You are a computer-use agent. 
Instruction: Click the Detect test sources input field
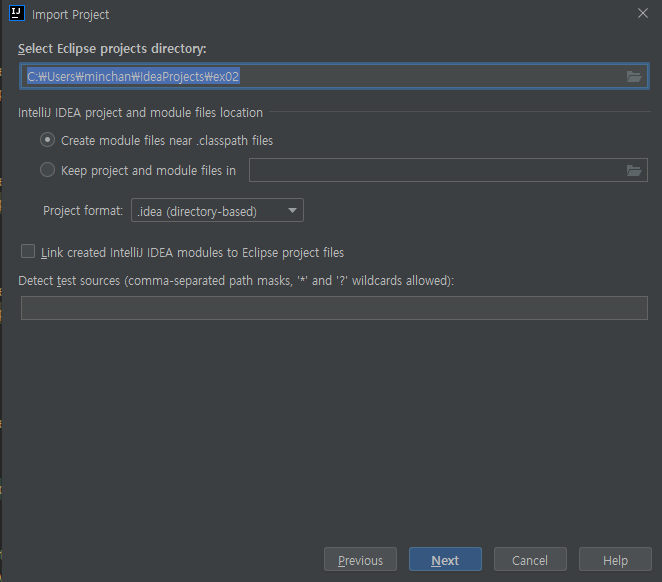pos(334,308)
